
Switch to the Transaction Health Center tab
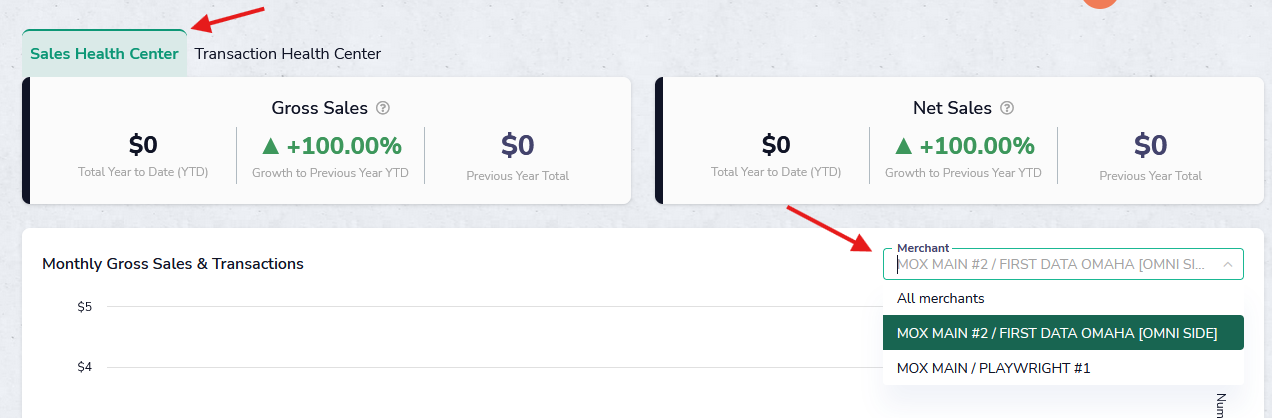pyautogui.click(x=288, y=54)
